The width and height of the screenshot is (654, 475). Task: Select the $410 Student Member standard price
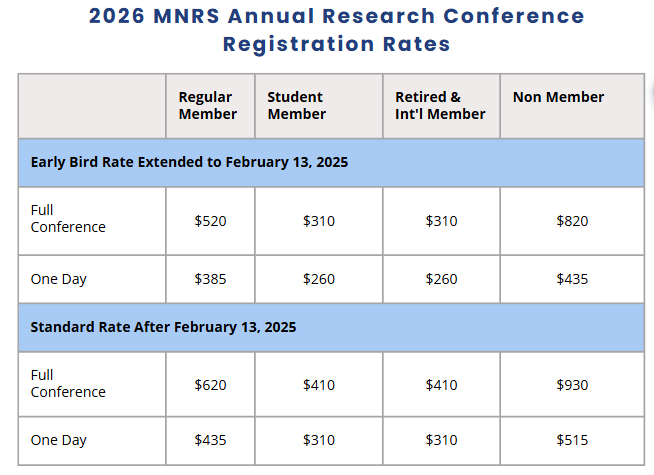[x=319, y=385]
